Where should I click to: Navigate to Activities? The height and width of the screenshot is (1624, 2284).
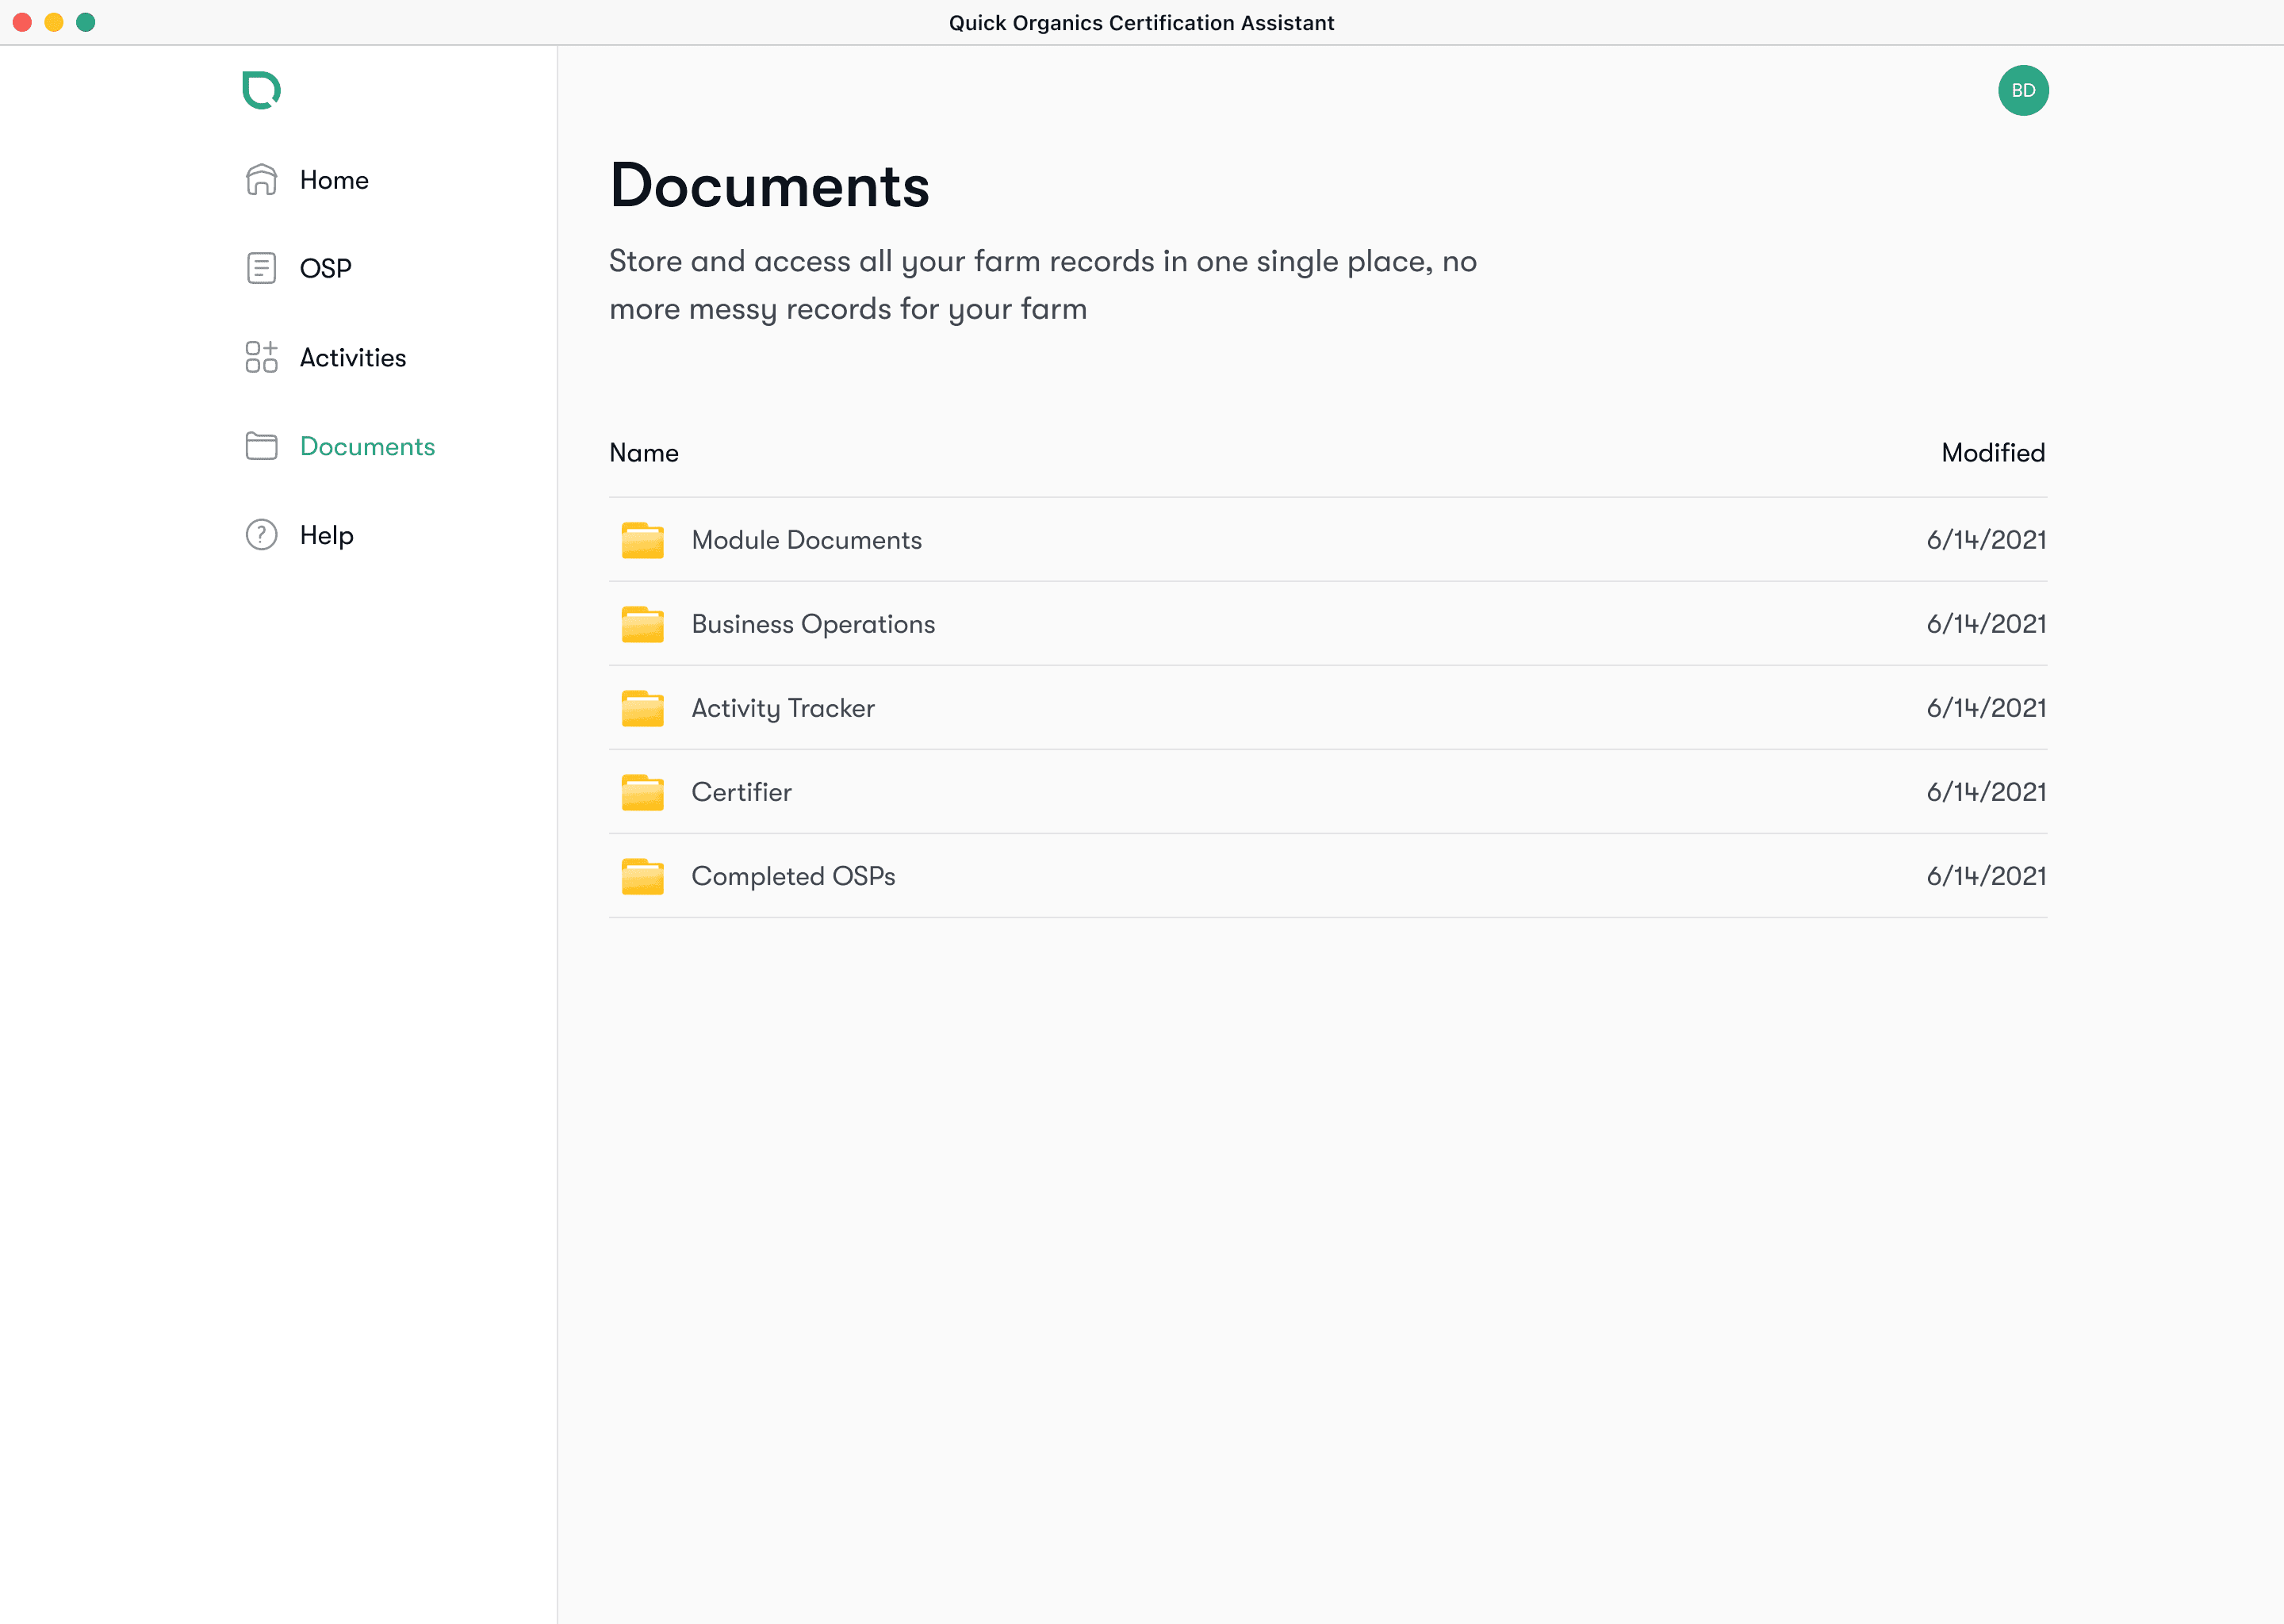click(353, 357)
